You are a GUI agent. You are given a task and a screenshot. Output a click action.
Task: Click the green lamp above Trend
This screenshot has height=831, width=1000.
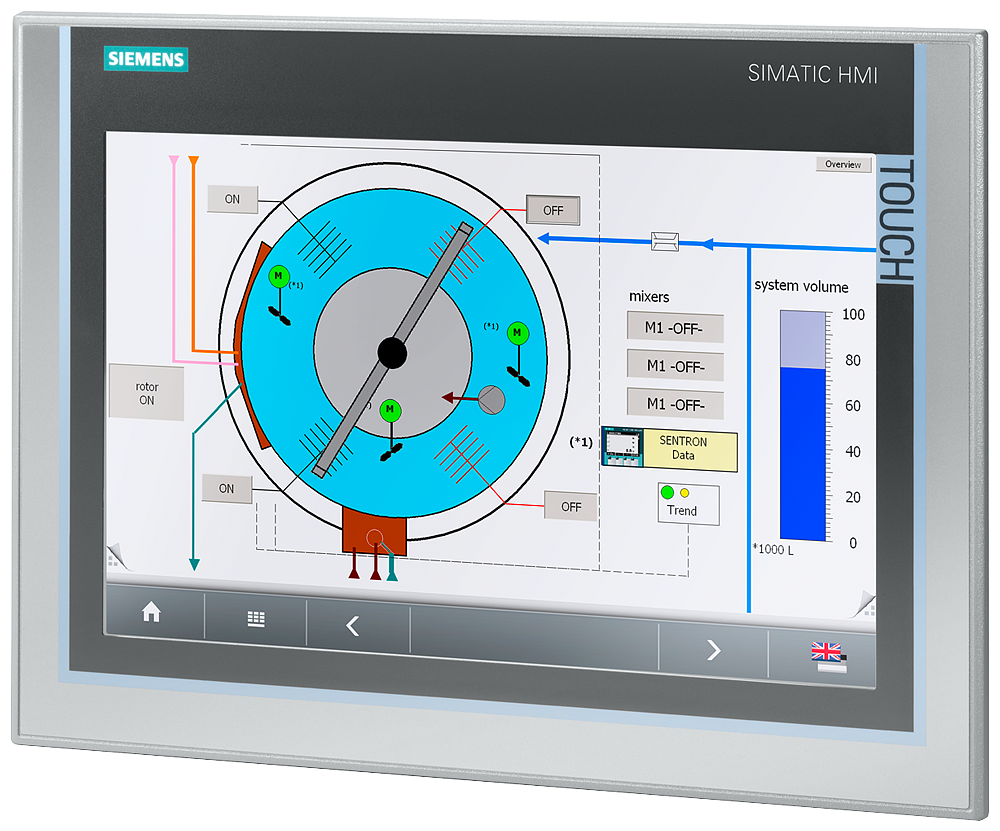[665, 492]
